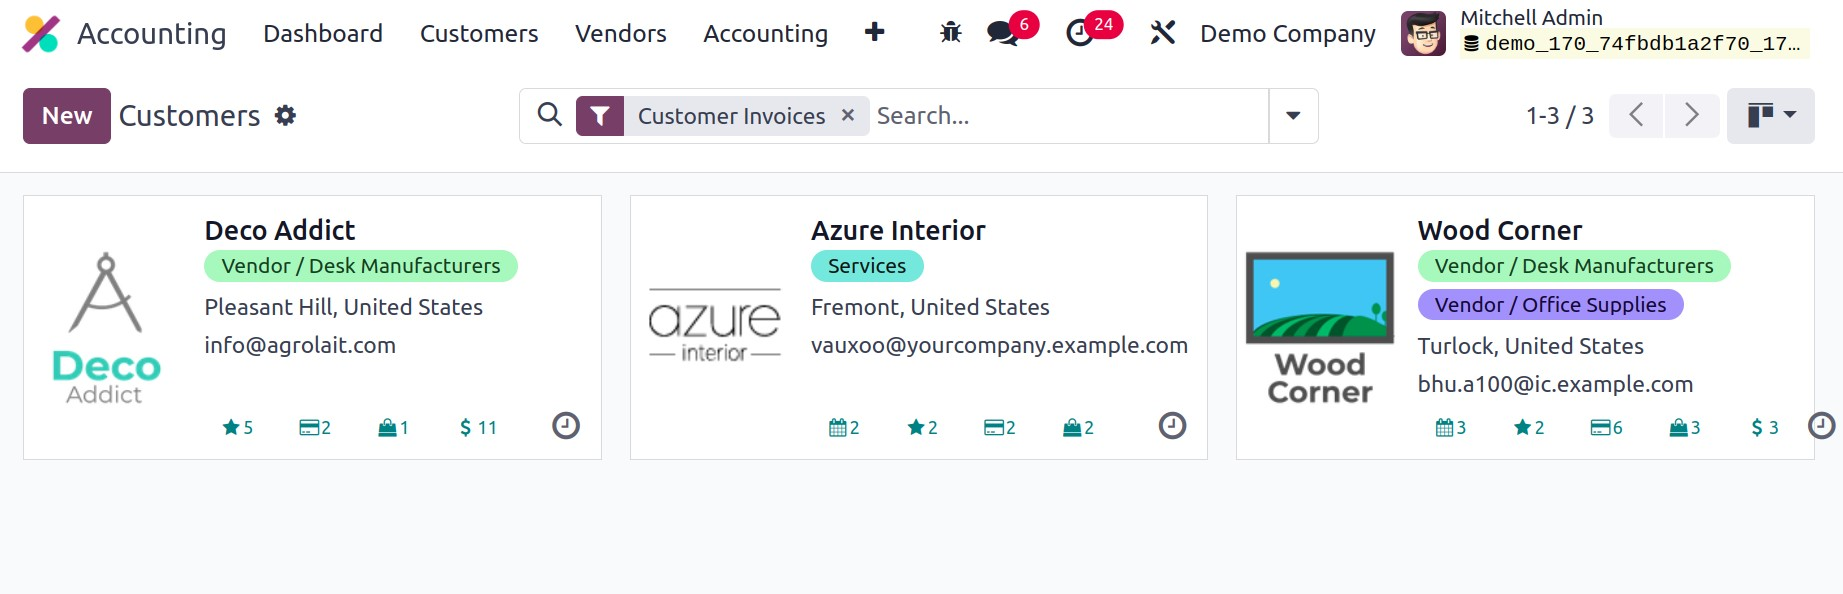Click Deco Addict's activity clock icon

pyautogui.click(x=566, y=426)
